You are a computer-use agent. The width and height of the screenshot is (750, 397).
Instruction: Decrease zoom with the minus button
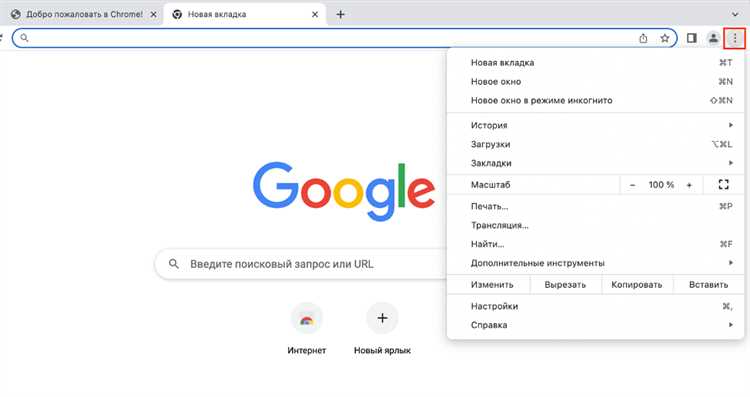(x=632, y=185)
